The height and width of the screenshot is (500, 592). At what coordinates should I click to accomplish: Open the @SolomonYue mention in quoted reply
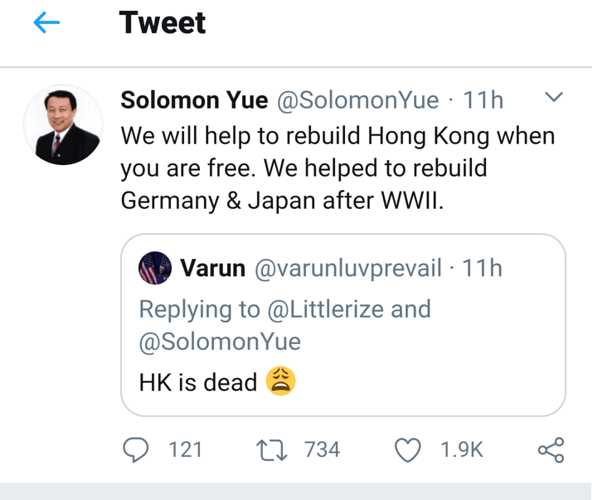coord(220,342)
